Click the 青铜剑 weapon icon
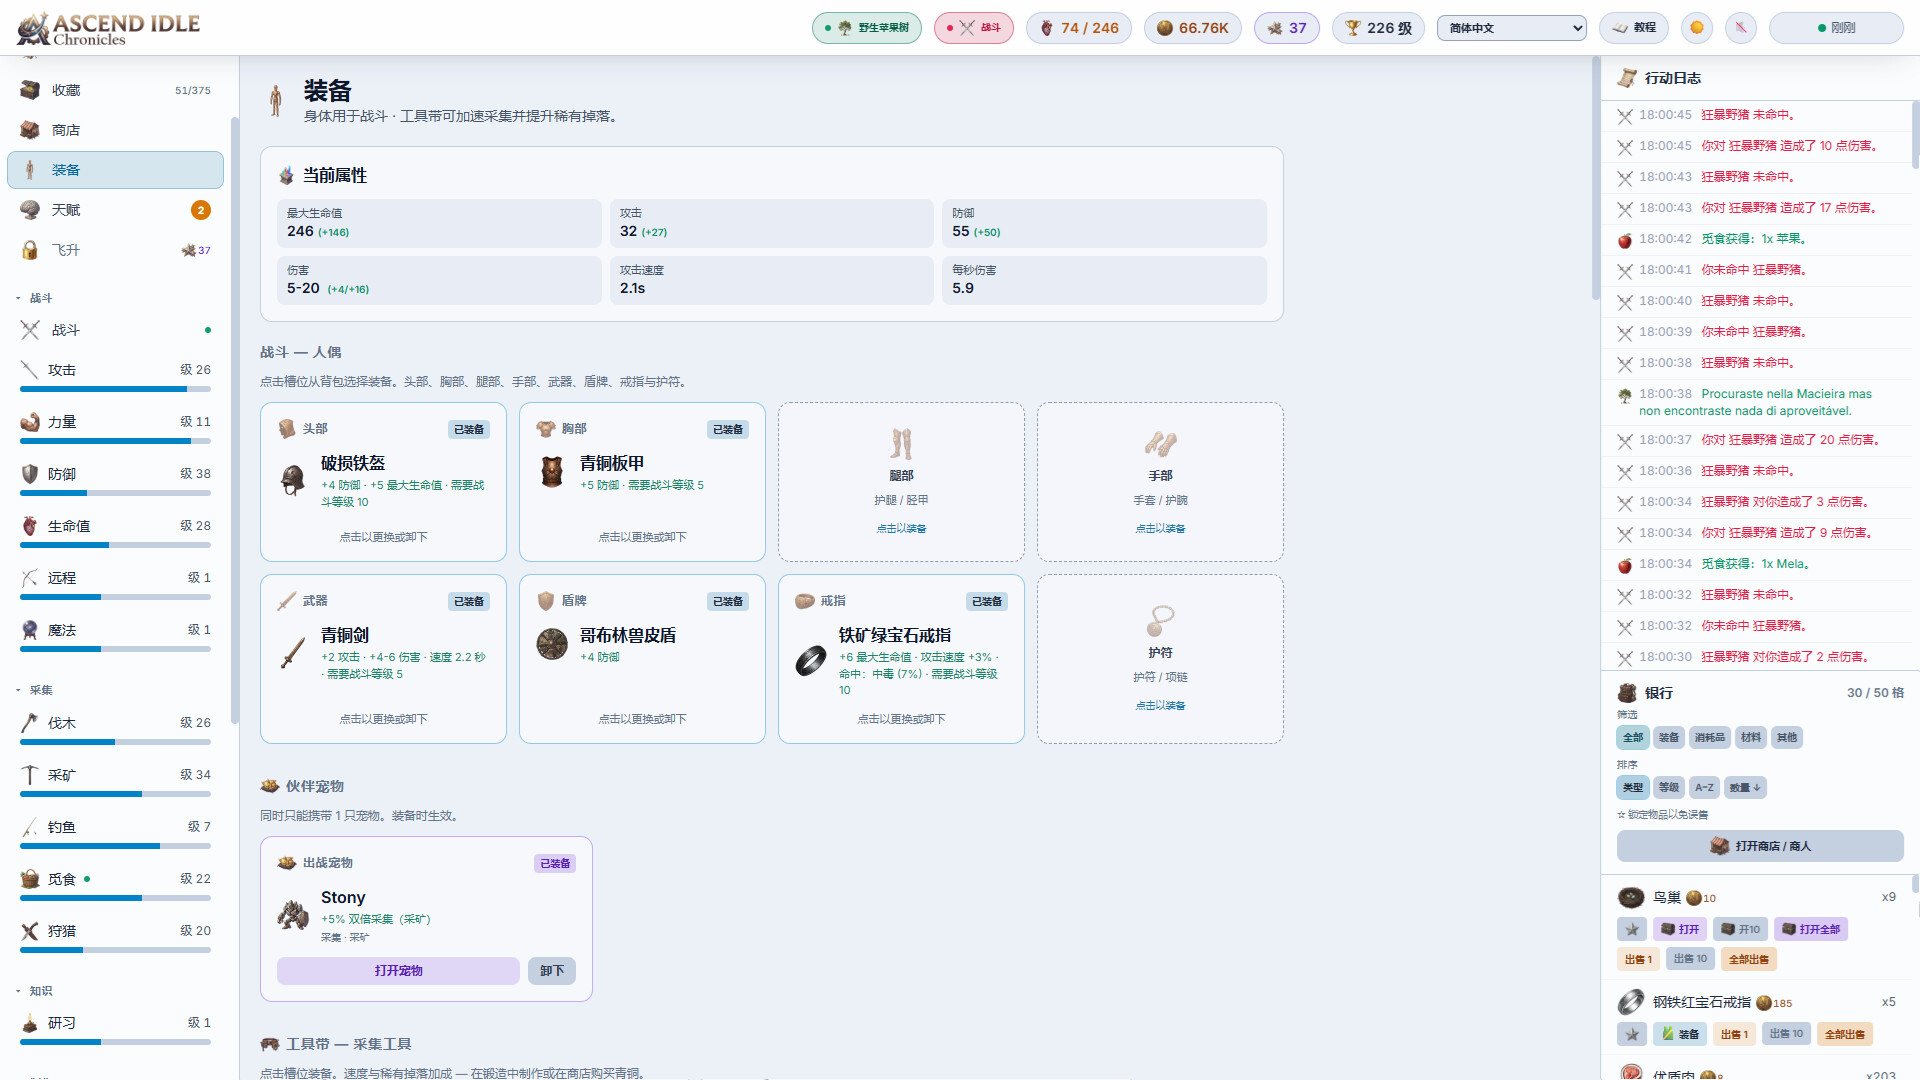Screen dimensions: 1920x1080 293,652
